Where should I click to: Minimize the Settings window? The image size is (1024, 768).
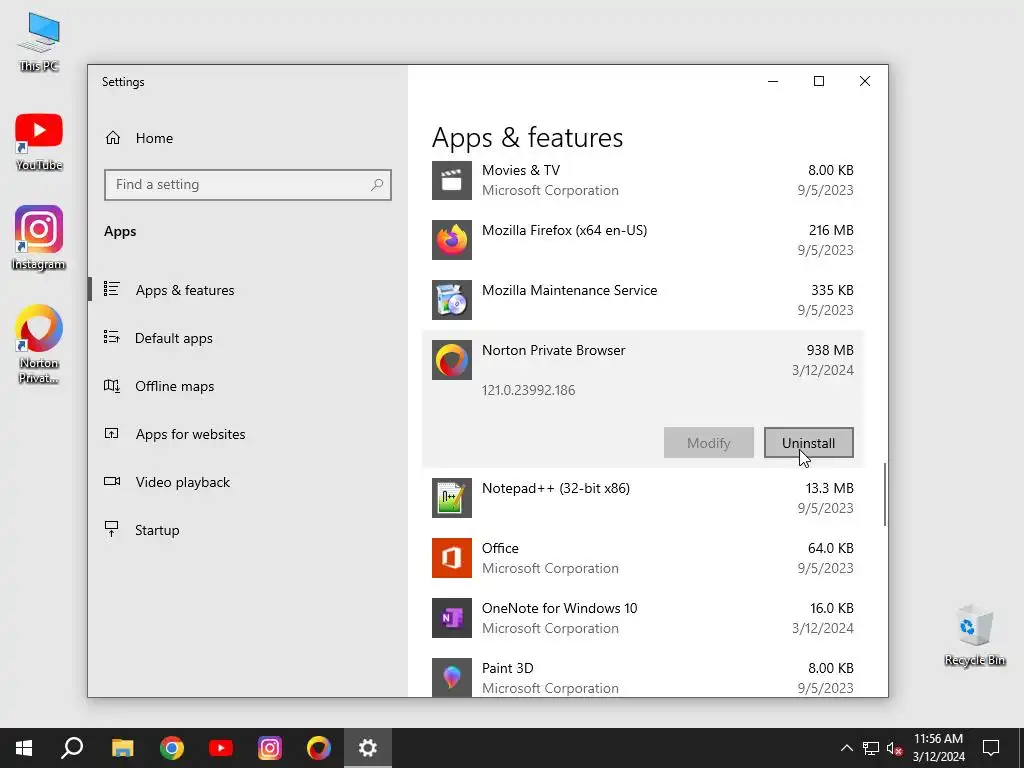click(x=773, y=81)
